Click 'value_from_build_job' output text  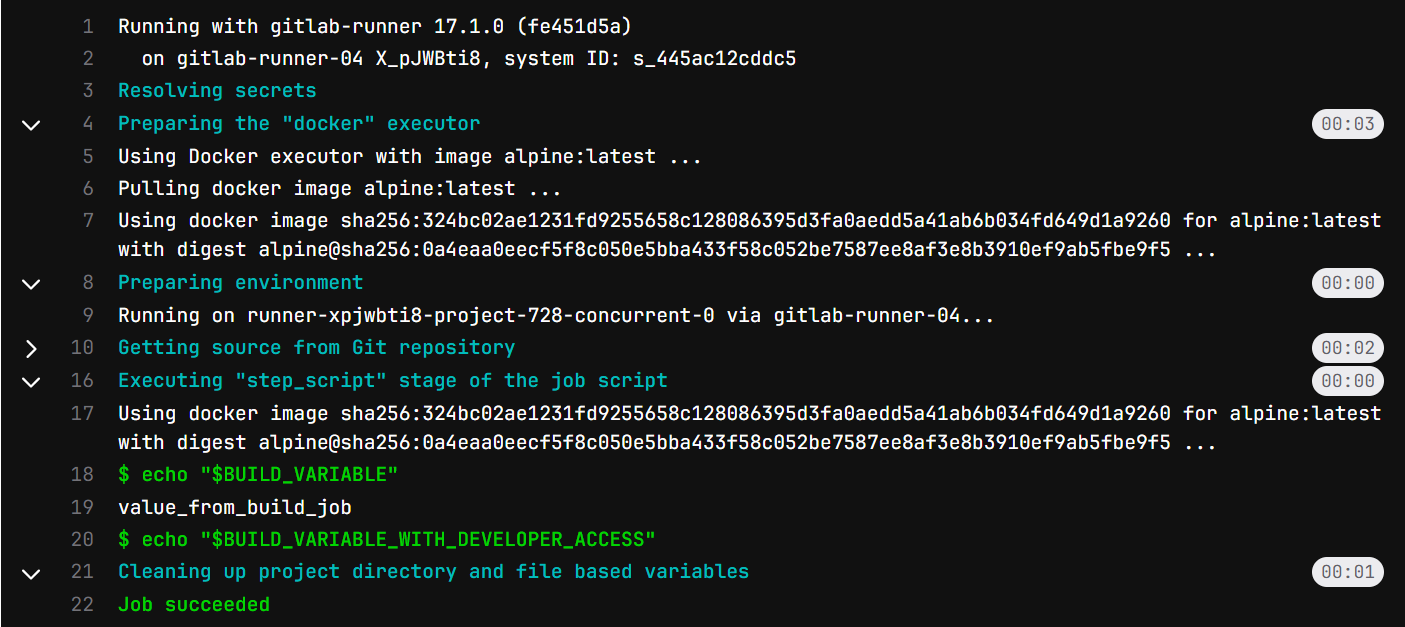point(234,507)
